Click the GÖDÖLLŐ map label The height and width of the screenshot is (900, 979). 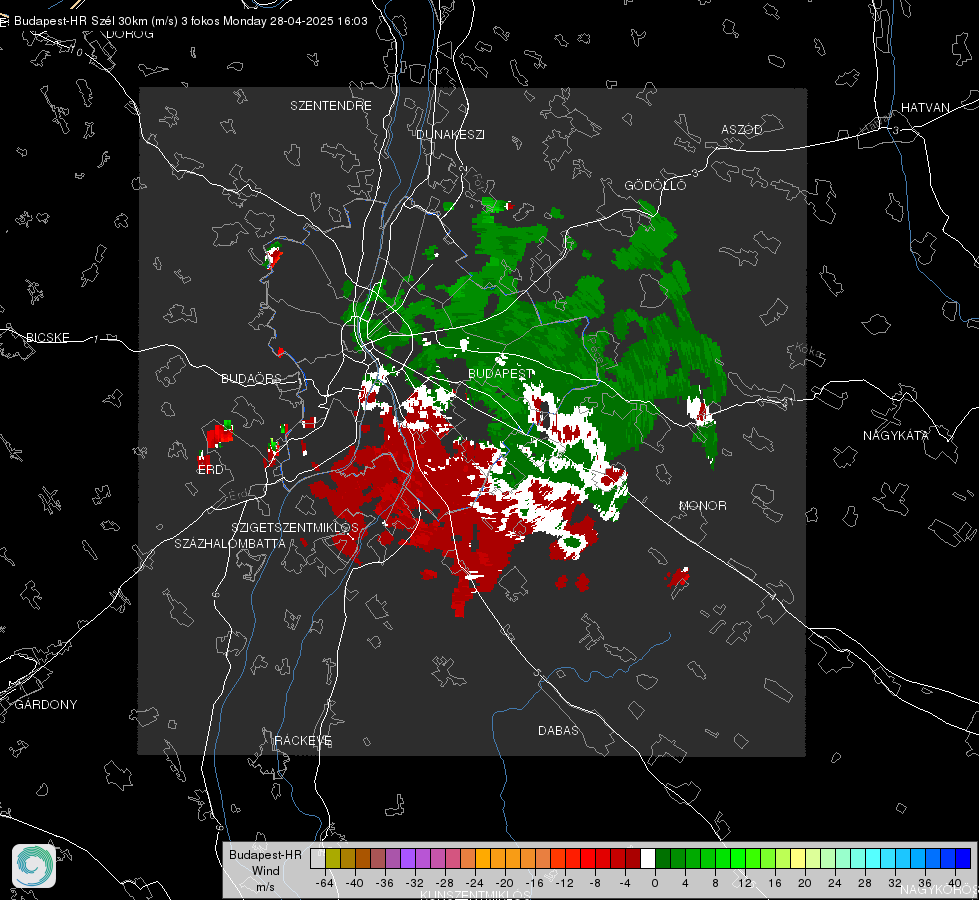655,185
